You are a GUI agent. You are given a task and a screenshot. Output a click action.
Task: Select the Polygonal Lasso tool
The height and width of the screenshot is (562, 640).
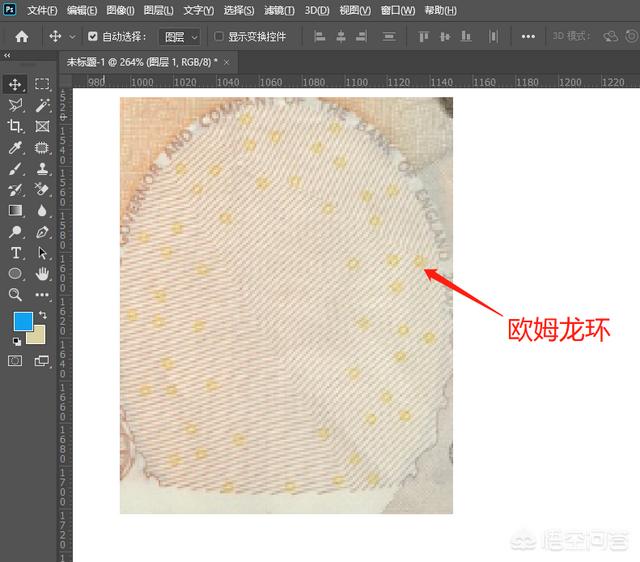point(16,105)
